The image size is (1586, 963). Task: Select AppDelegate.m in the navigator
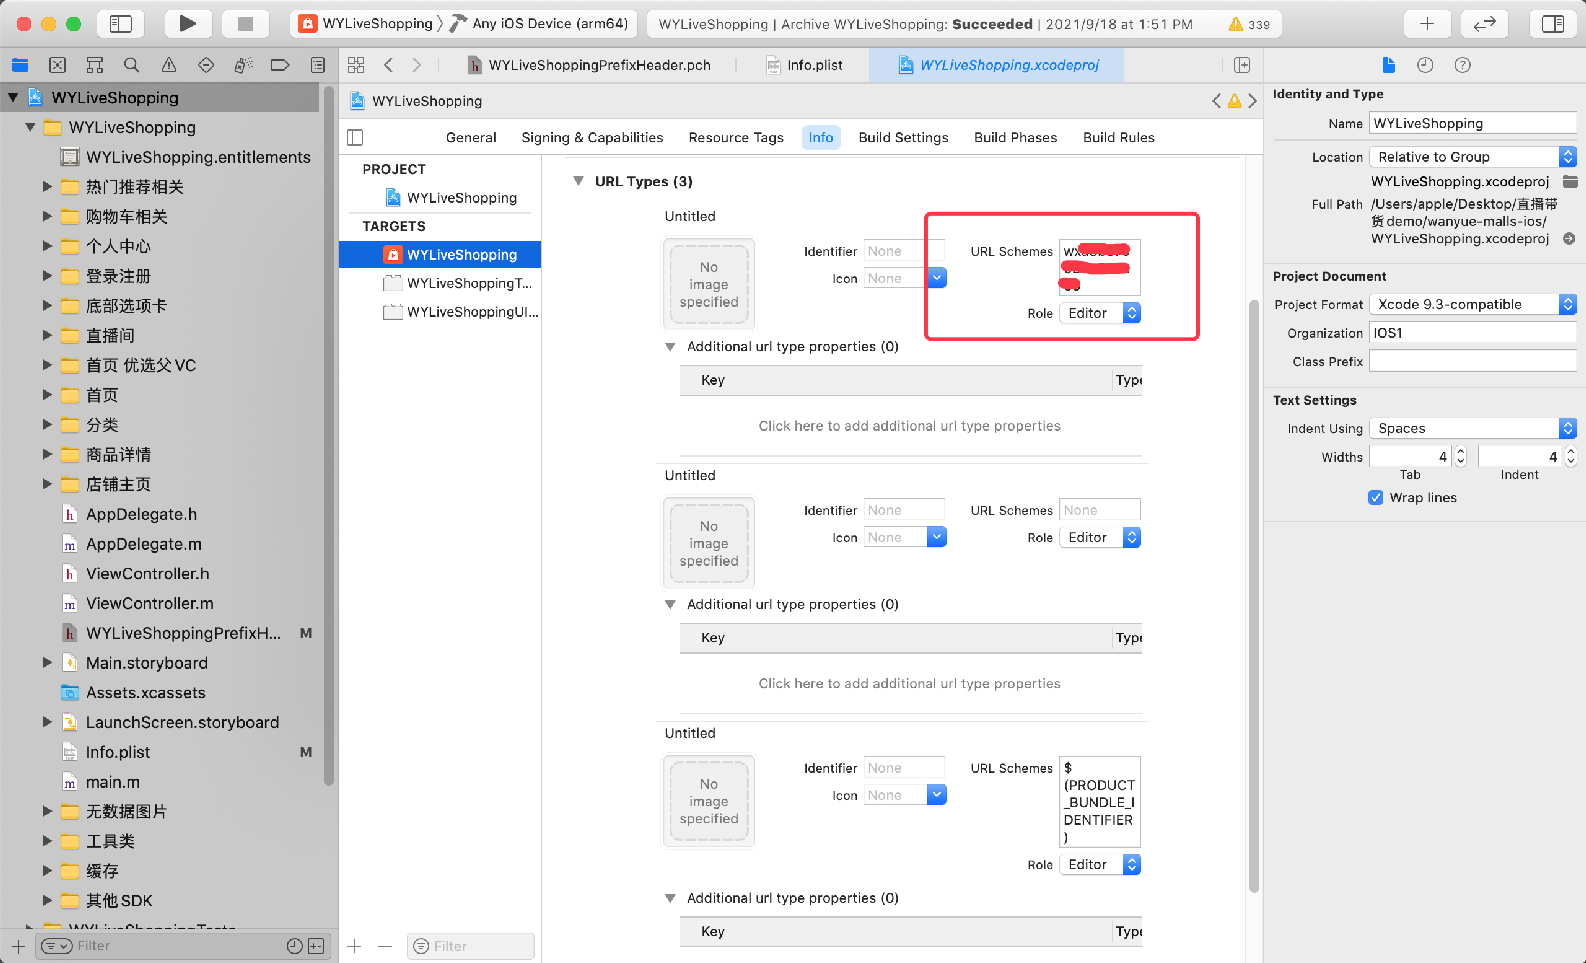143,544
